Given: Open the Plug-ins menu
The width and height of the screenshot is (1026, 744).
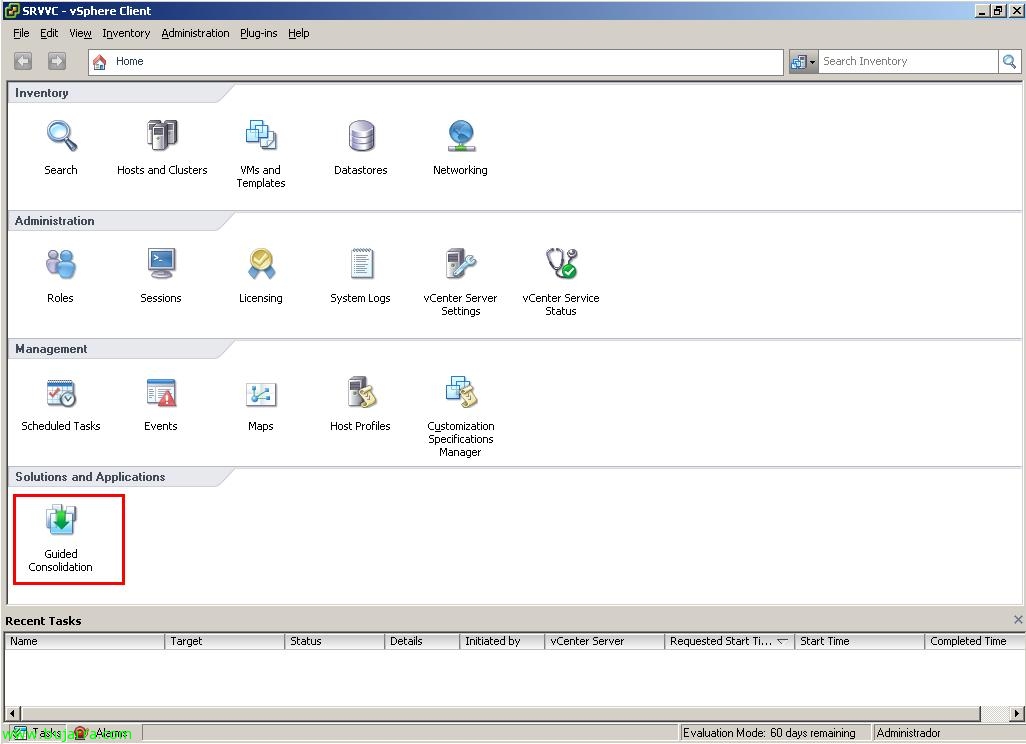Looking at the screenshot, I should 258,33.
